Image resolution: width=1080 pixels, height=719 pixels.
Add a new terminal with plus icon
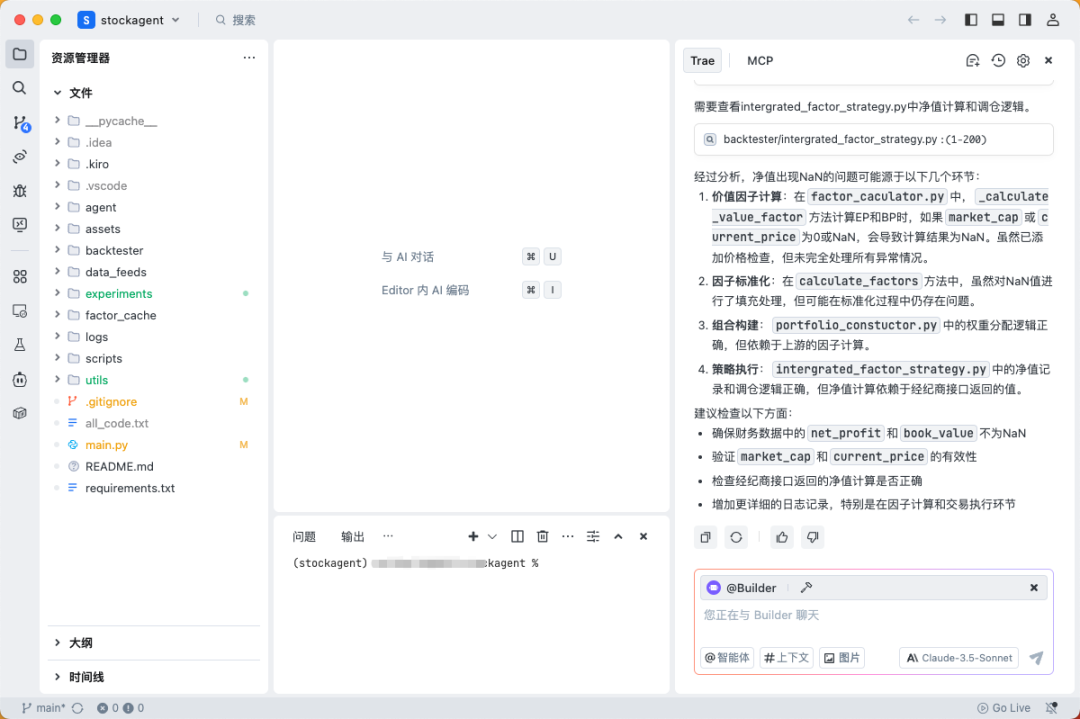pyautogui.click(x=473, y=536)
